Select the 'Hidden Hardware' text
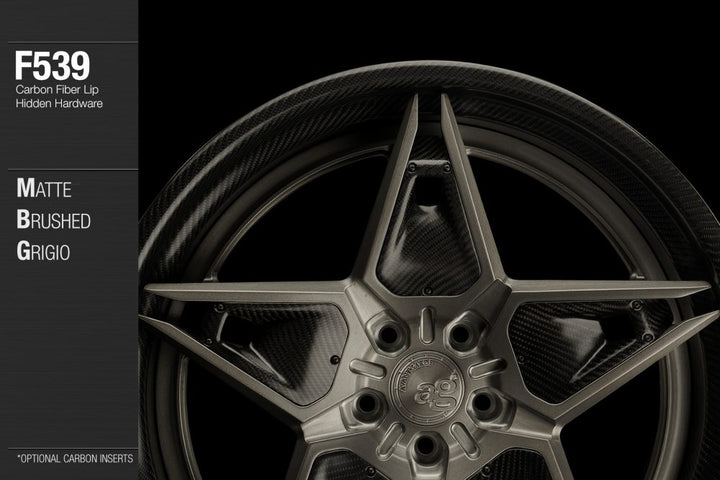 [59, 103]
